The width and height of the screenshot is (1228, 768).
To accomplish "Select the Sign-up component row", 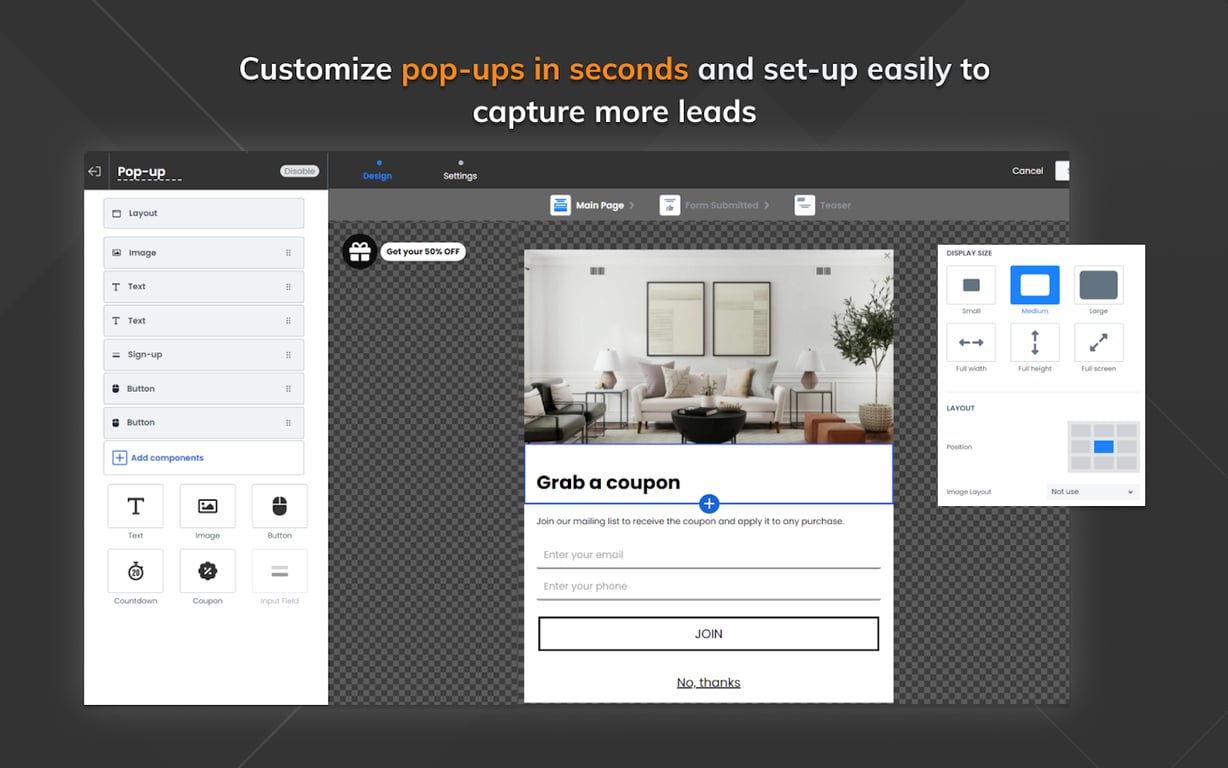I will click(x=204, y=355).
